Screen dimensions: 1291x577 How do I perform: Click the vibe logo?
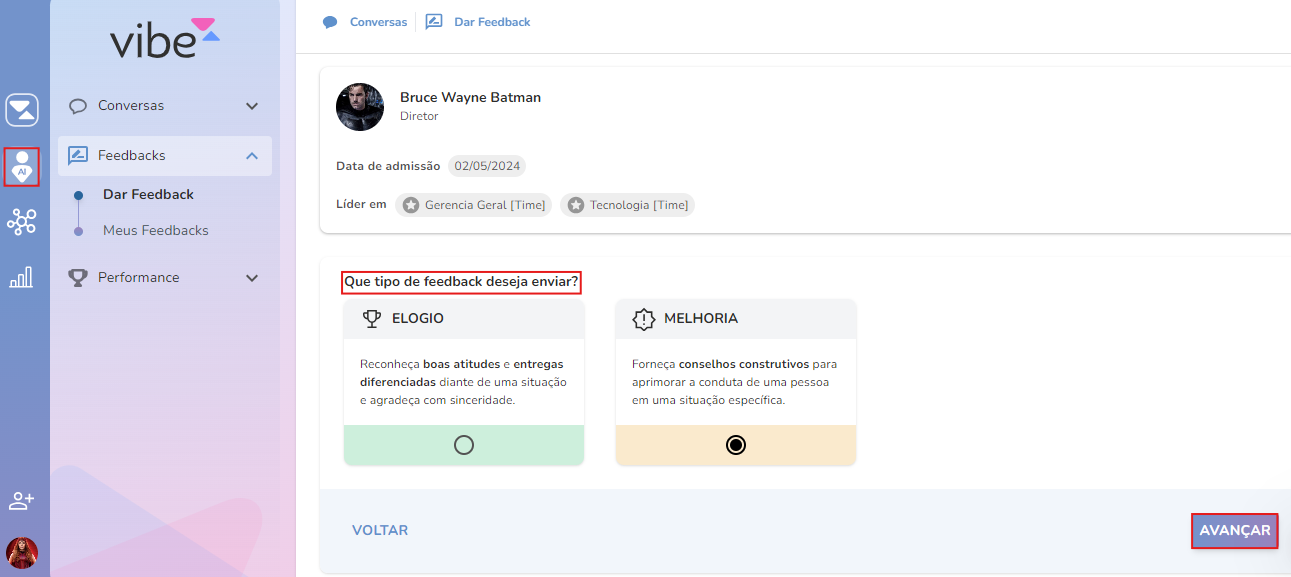(164, 37)
